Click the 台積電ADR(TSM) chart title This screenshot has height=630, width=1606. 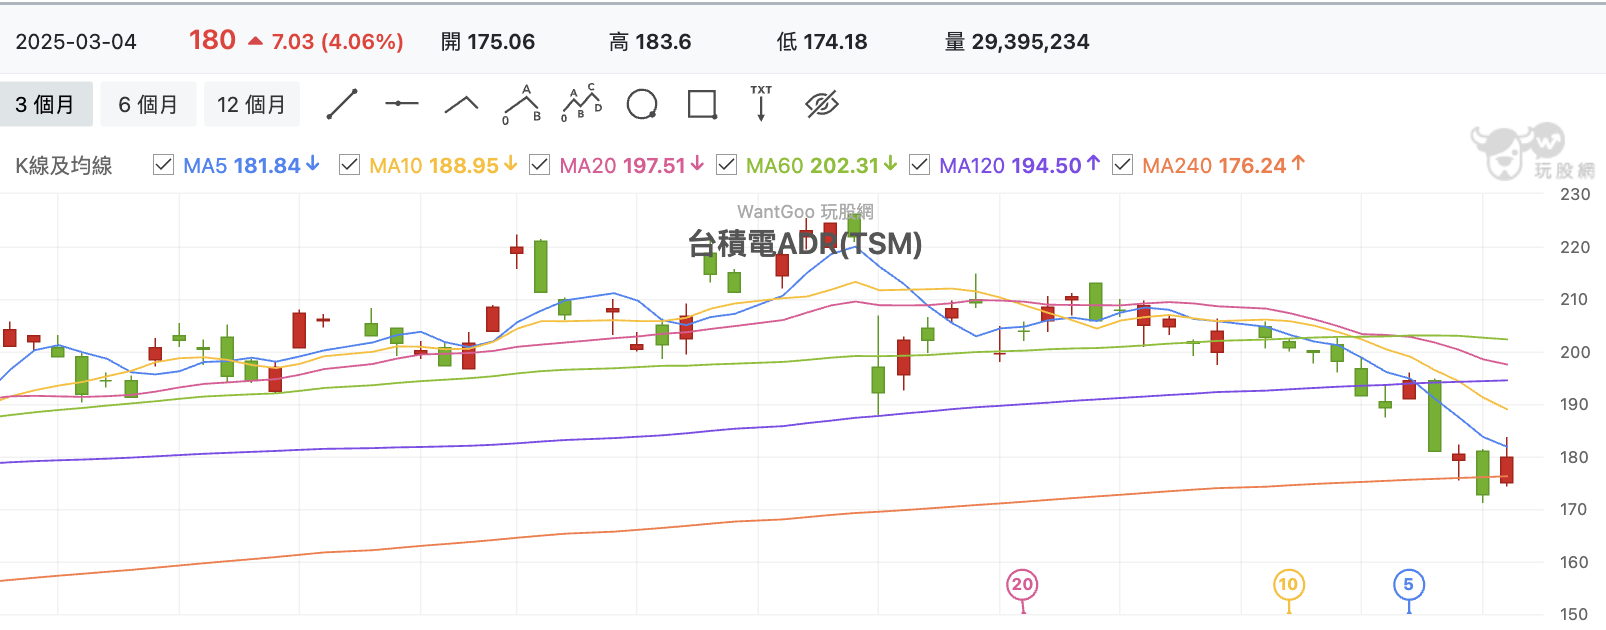tap(805, 243)
